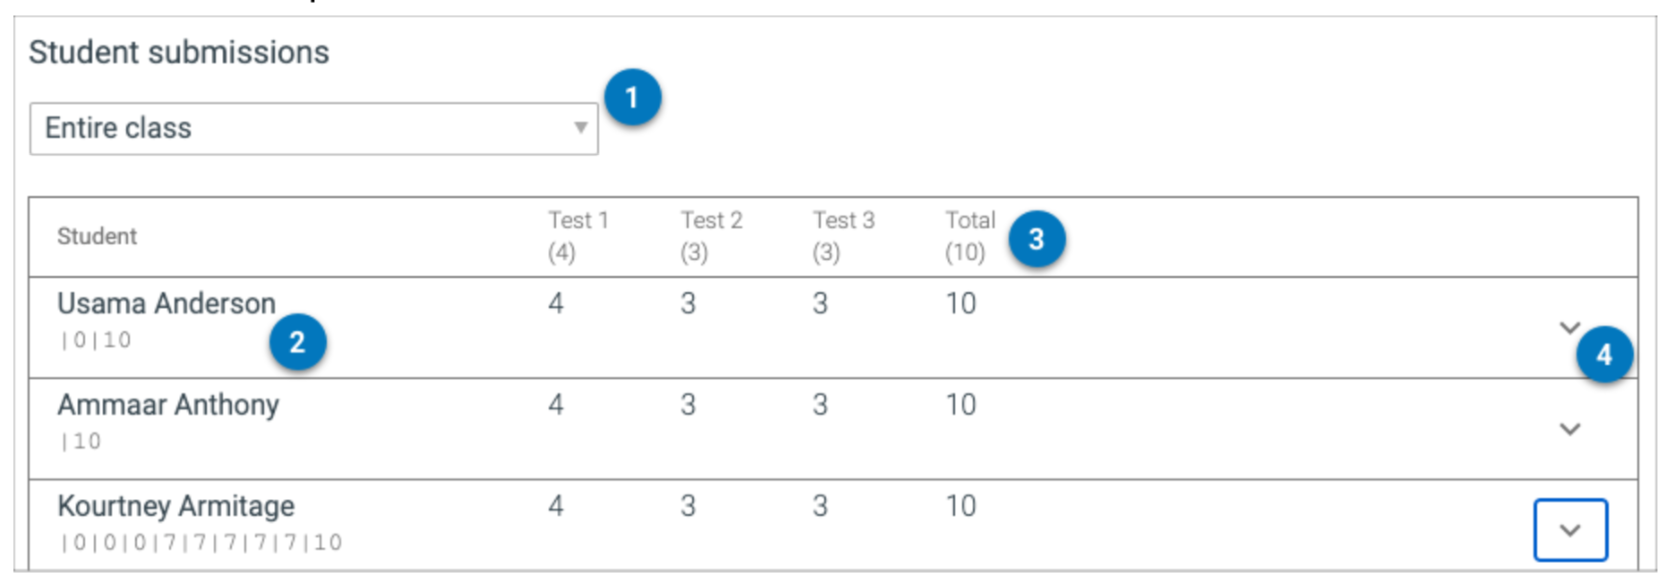The height and width of the screenshot is (586, 1666).
Task: Click blue annotation marker number 2
Action: [x=297, y=342]
